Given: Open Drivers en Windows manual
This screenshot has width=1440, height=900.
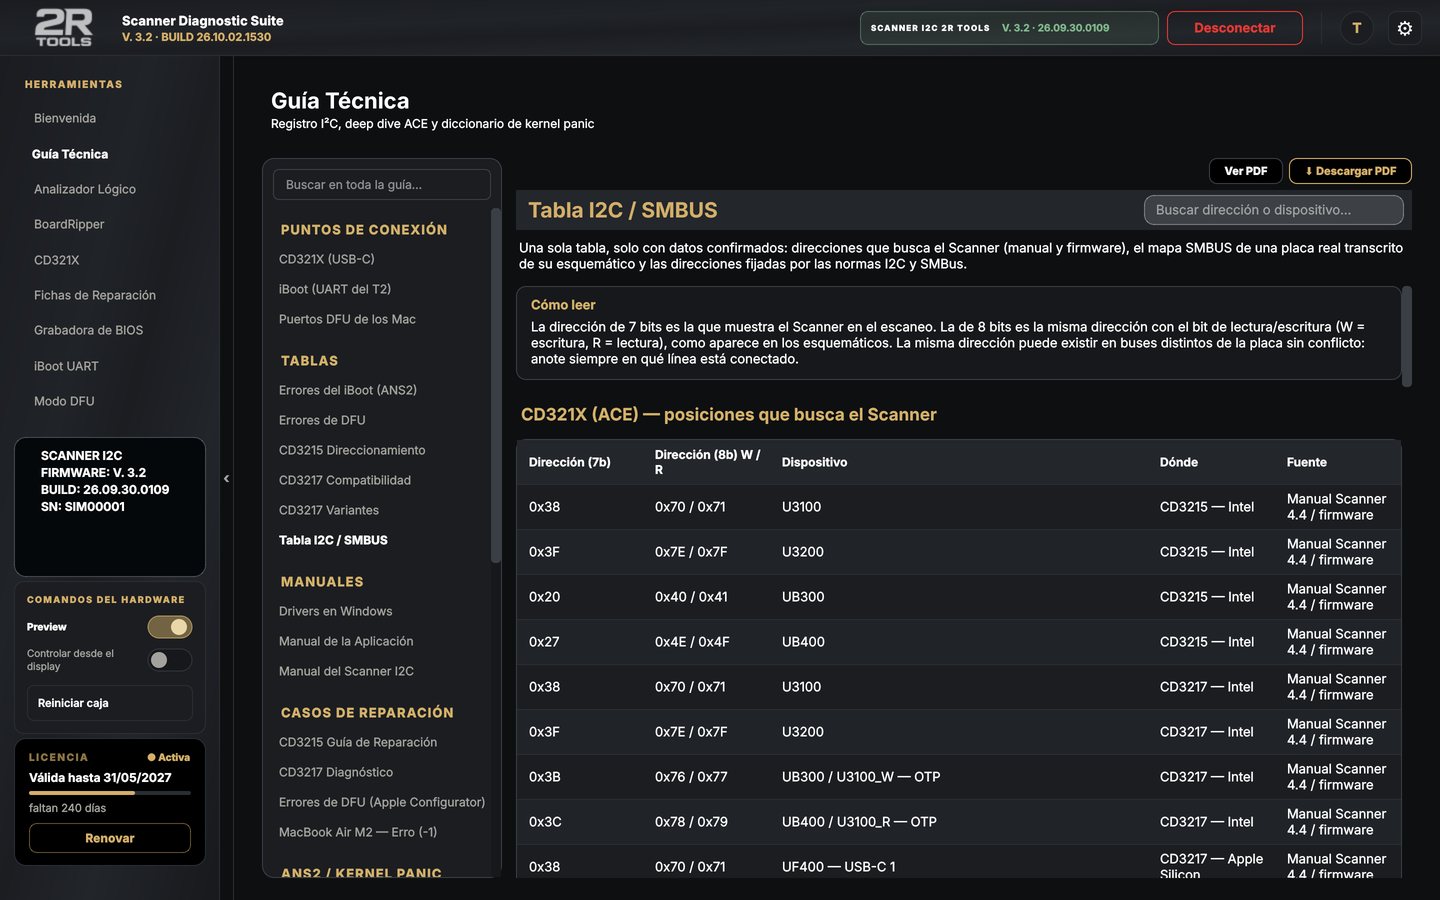Looking at the screenshot, I should tap(335, 611).
